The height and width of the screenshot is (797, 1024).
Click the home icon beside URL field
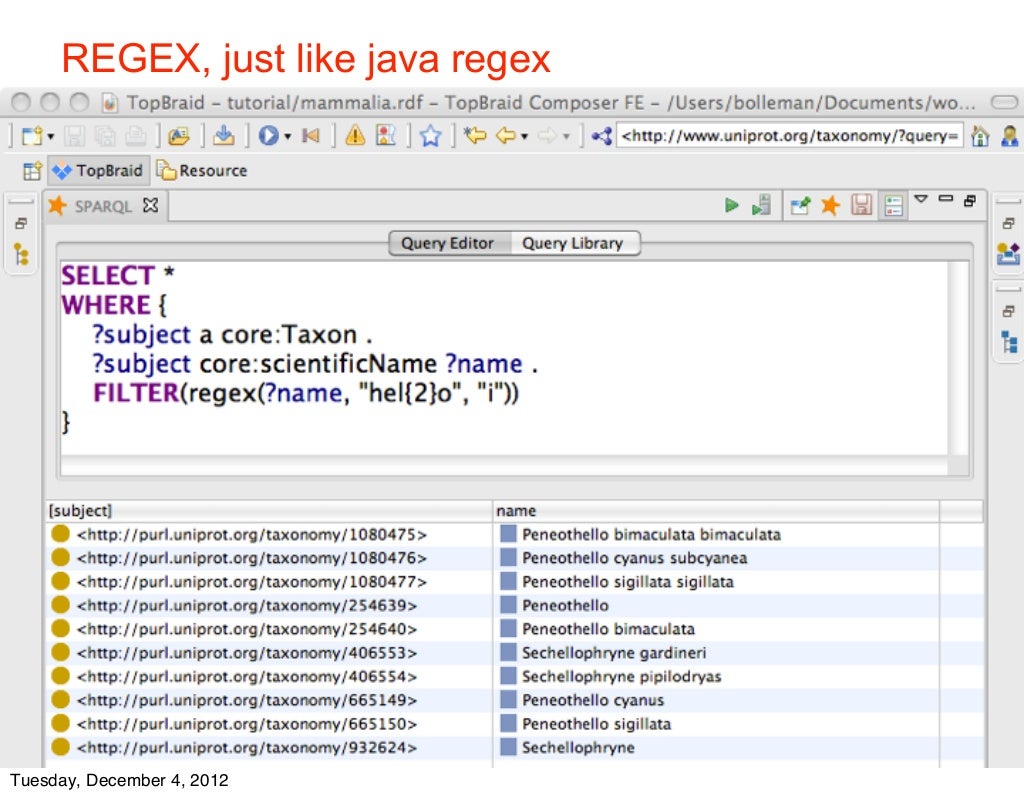[981, 136]
